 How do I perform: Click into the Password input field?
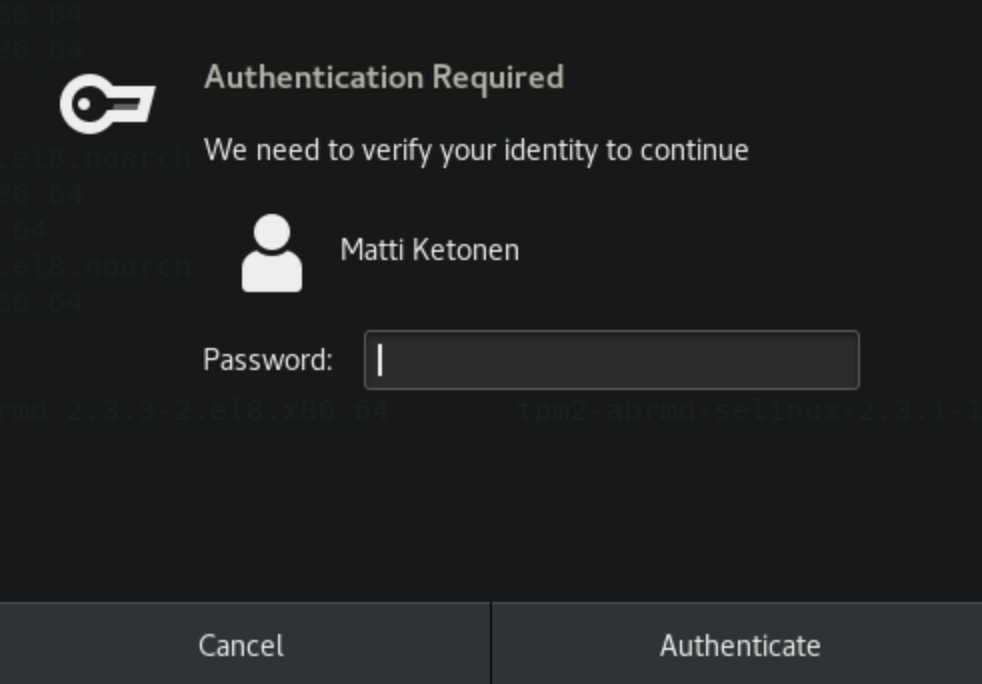611,360
